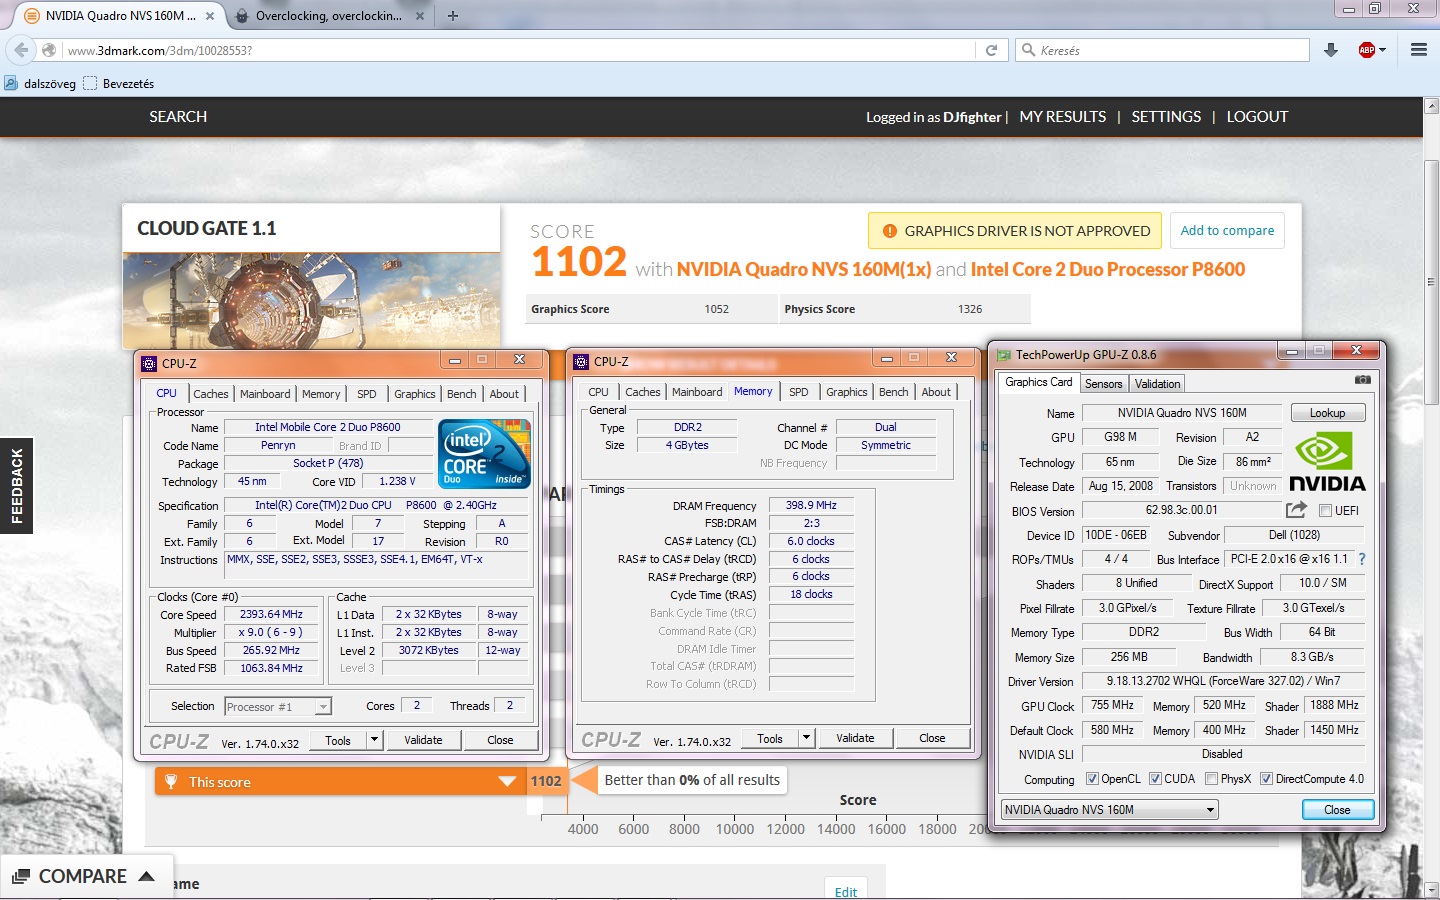
Task: Click the dalszöveg bookmark icon
Action: click(11, 83)
